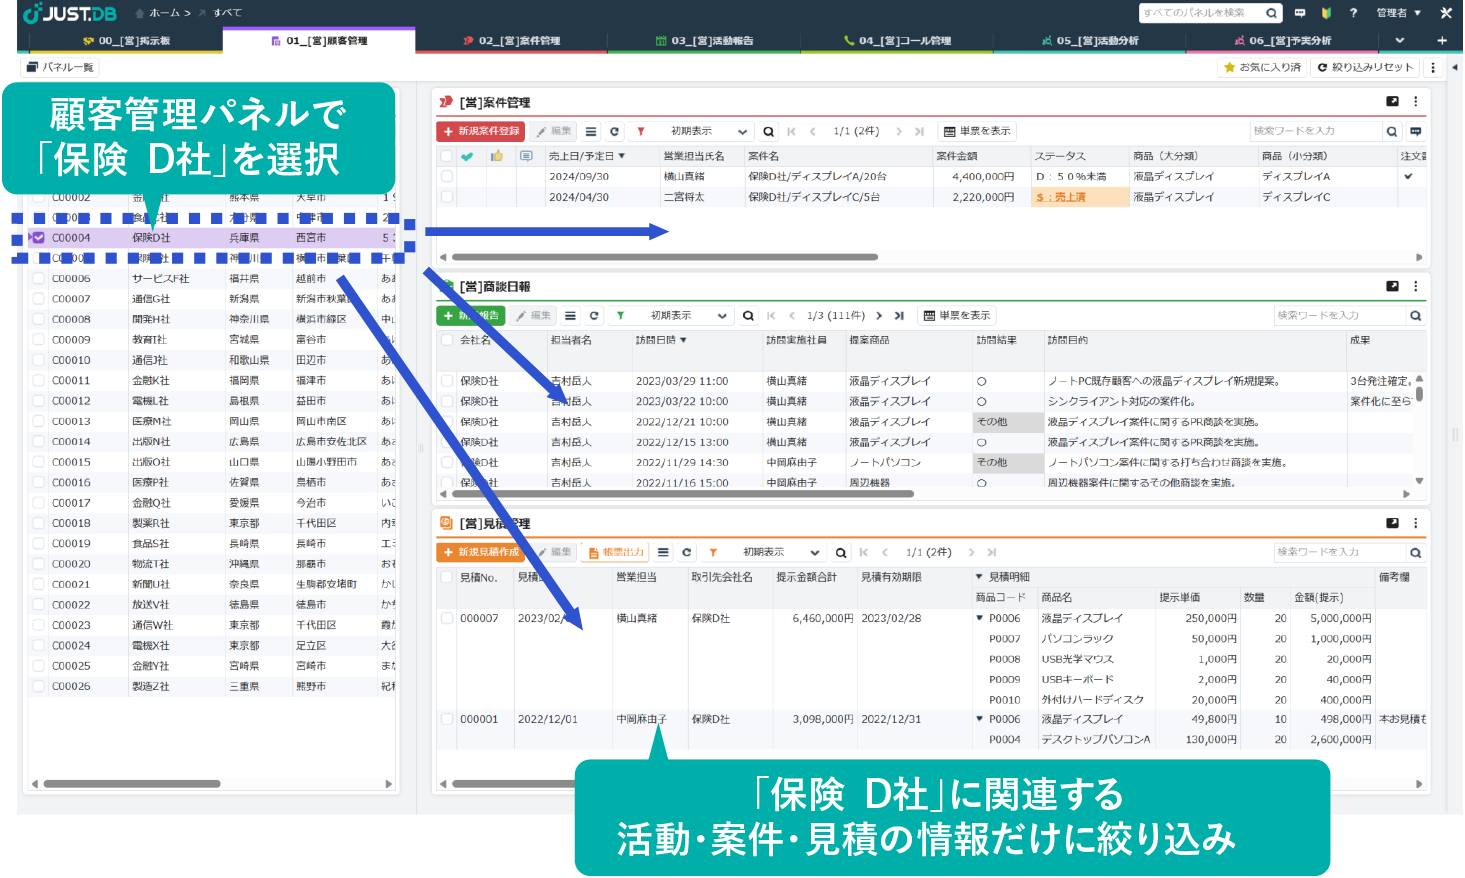The width and height of the screenshot is (1465, 878).
Task: Collapse detail rows of estimate 000007
Action: tap(980, 618)
